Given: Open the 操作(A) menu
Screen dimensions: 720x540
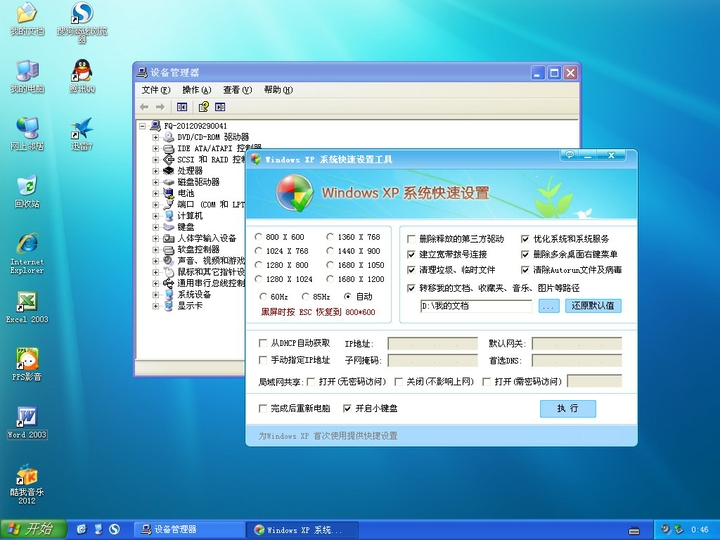Looking at the screenshot, I should coord(197,90).
